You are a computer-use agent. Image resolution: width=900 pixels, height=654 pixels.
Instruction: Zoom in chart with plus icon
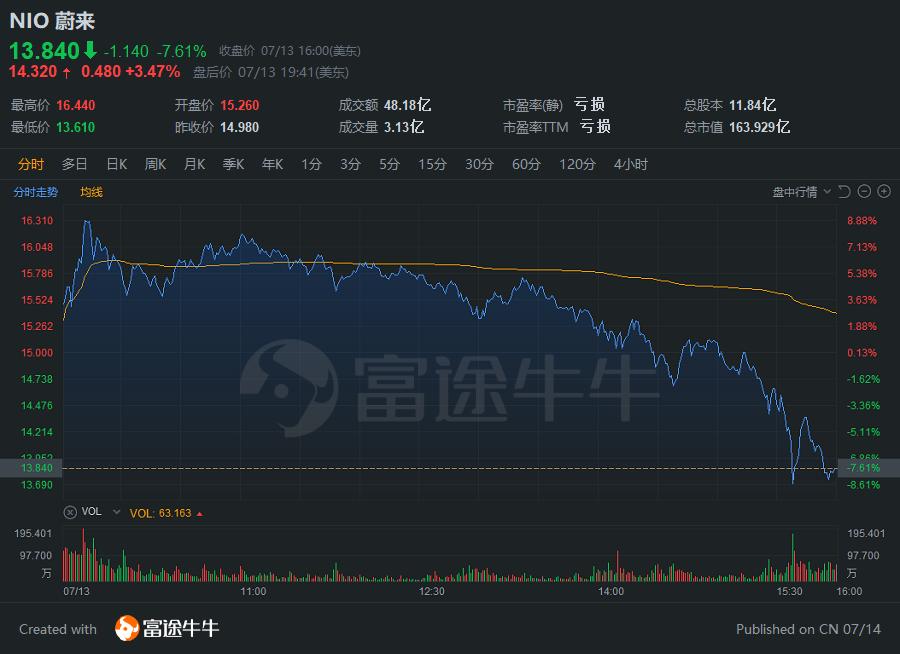[884, 192]
